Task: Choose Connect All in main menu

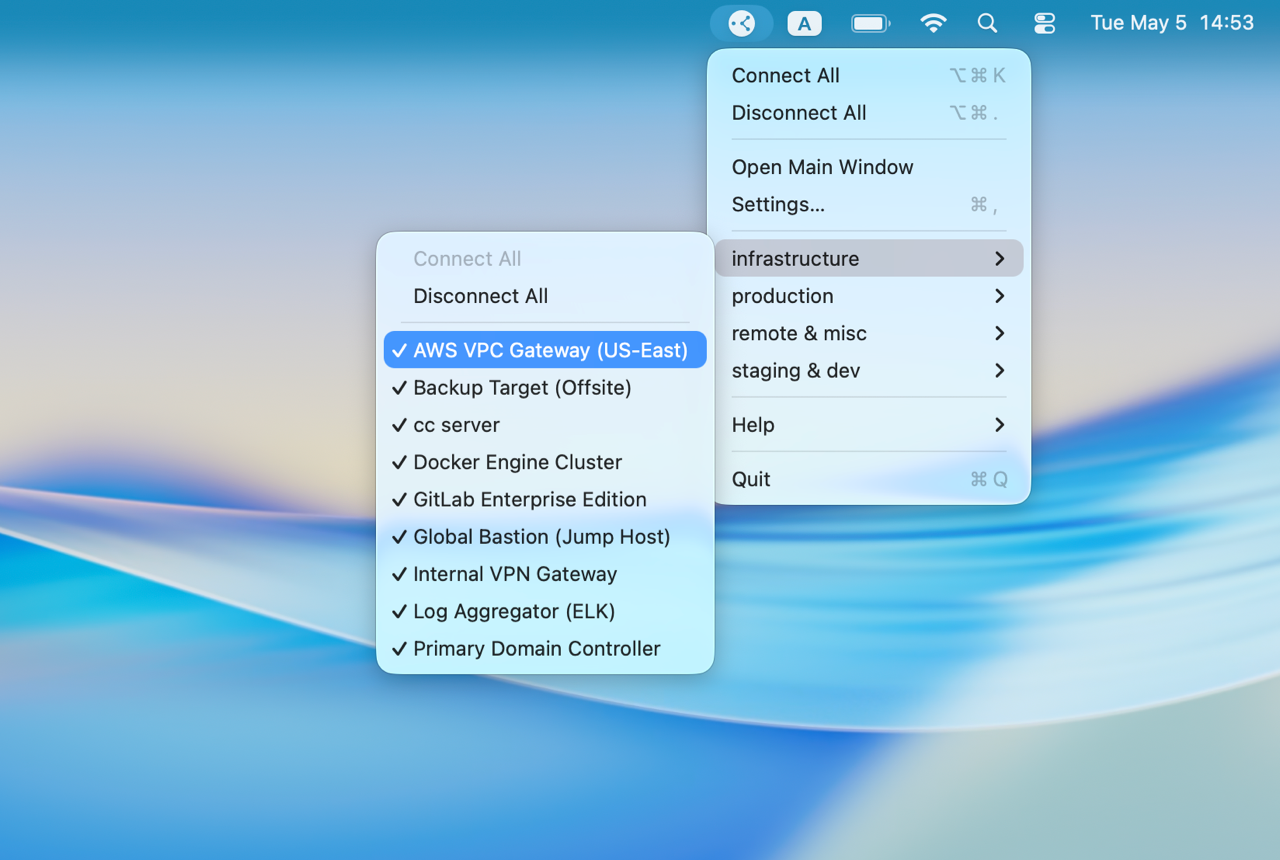Action: (869, 76)
